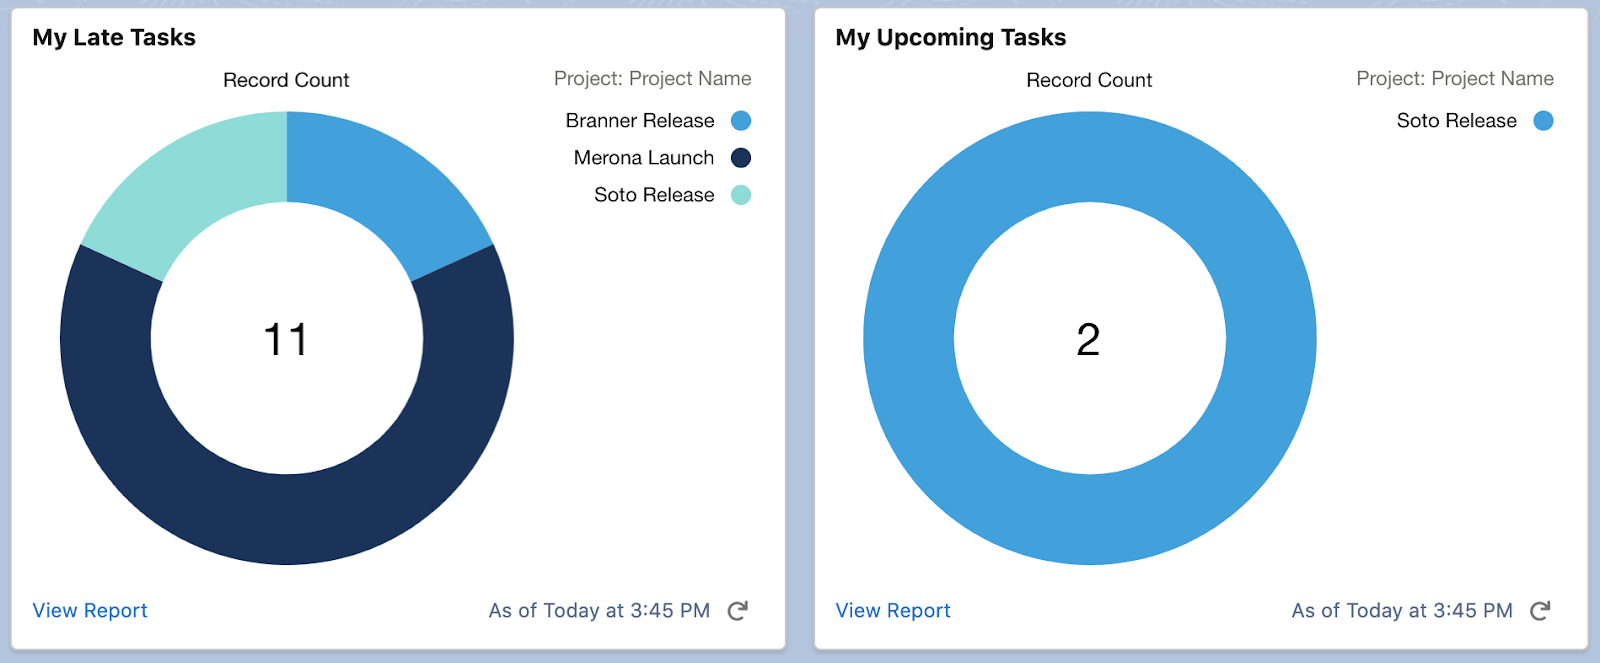Refresh the My Upcoming Tasks chart

[x=1540, y=611]
